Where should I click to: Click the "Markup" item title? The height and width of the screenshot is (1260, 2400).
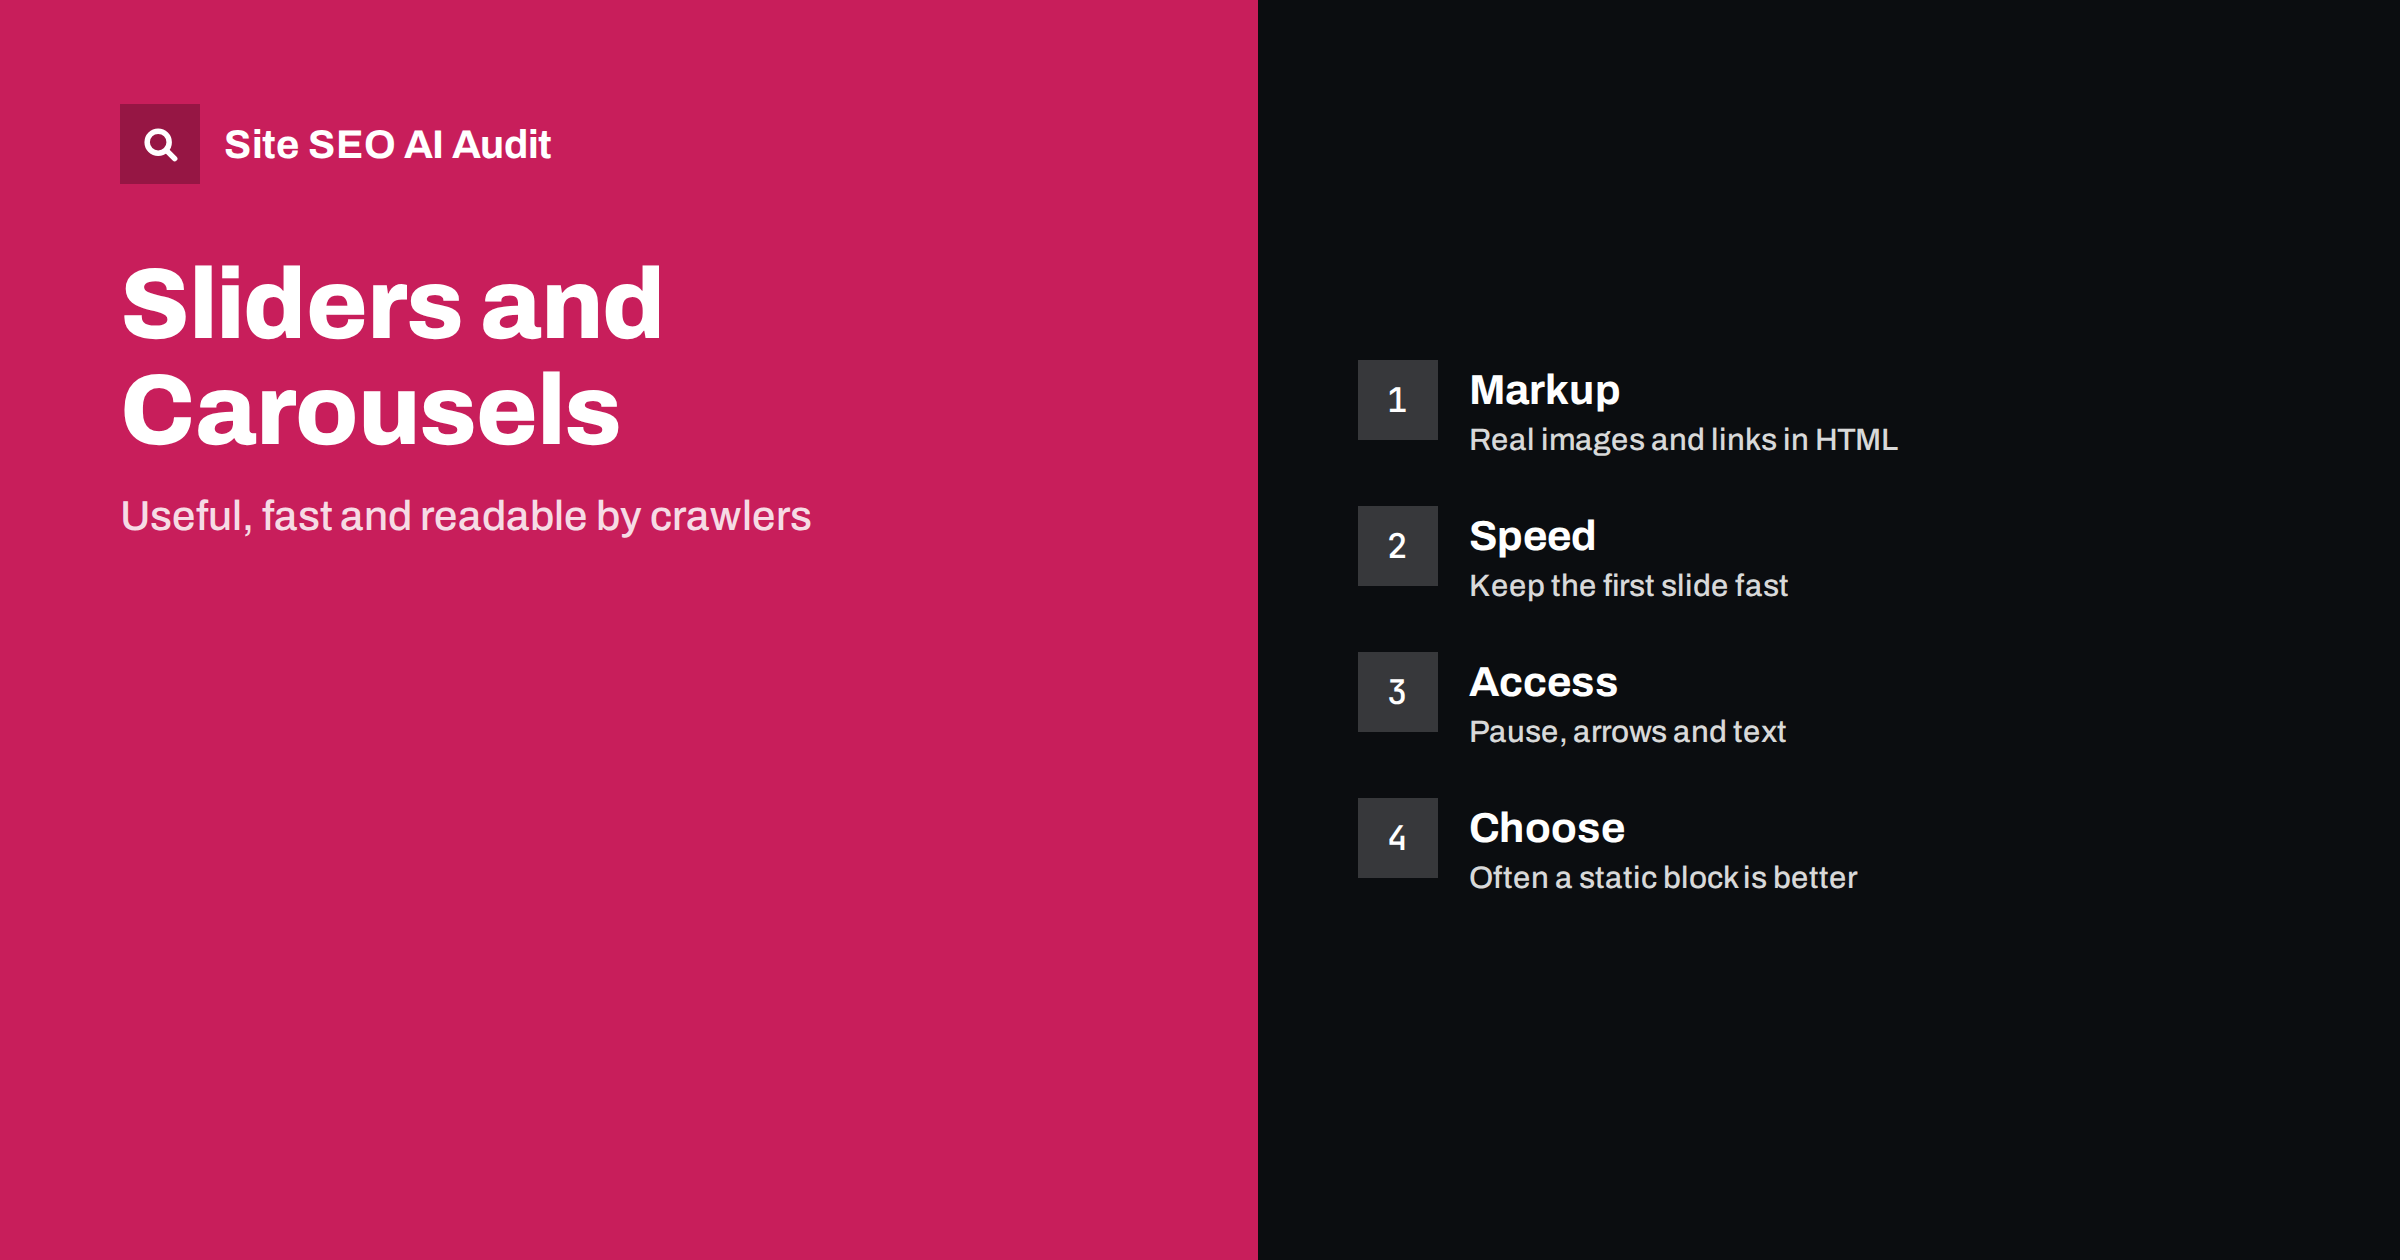point(1544,390)
